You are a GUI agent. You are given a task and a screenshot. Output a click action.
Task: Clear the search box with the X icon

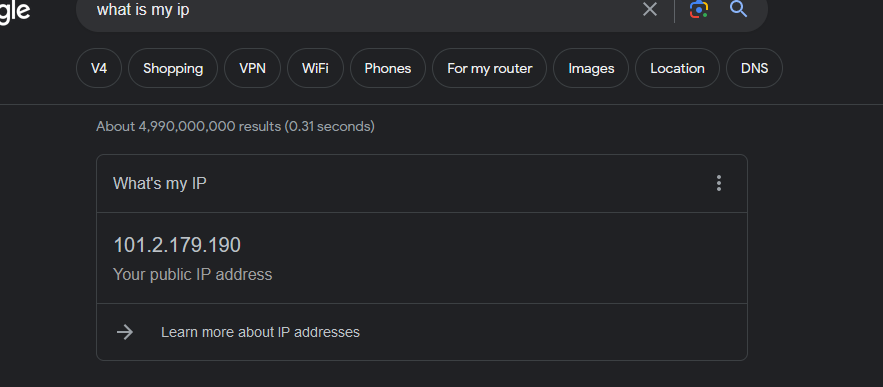click(650, 10)
